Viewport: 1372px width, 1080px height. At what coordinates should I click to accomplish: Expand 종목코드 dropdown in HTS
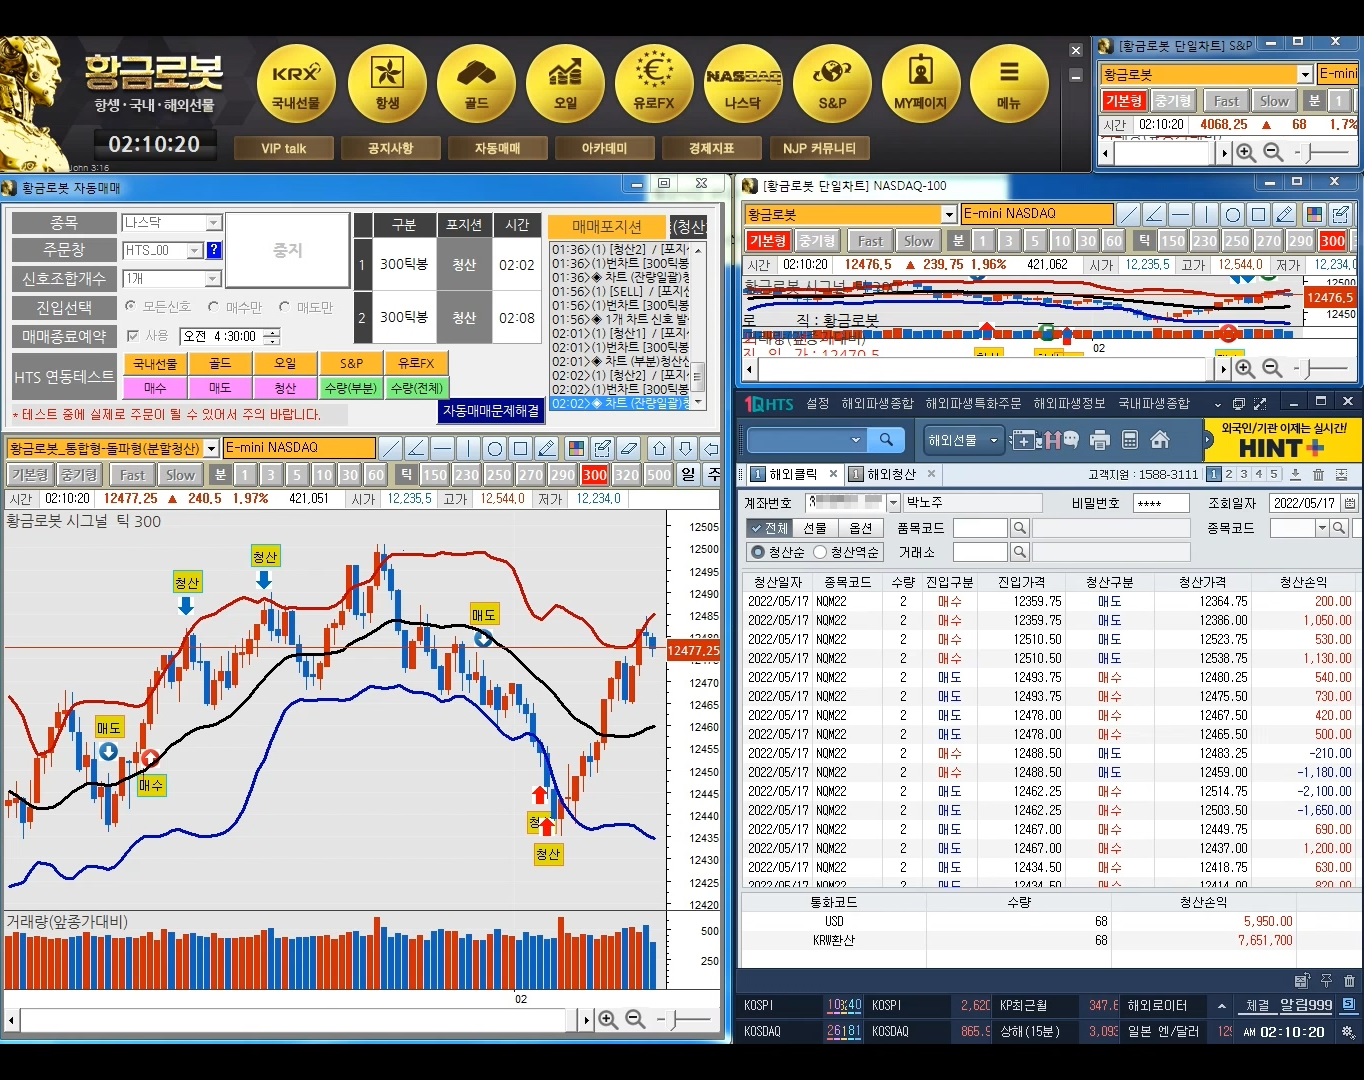[x=1322, y=528]
